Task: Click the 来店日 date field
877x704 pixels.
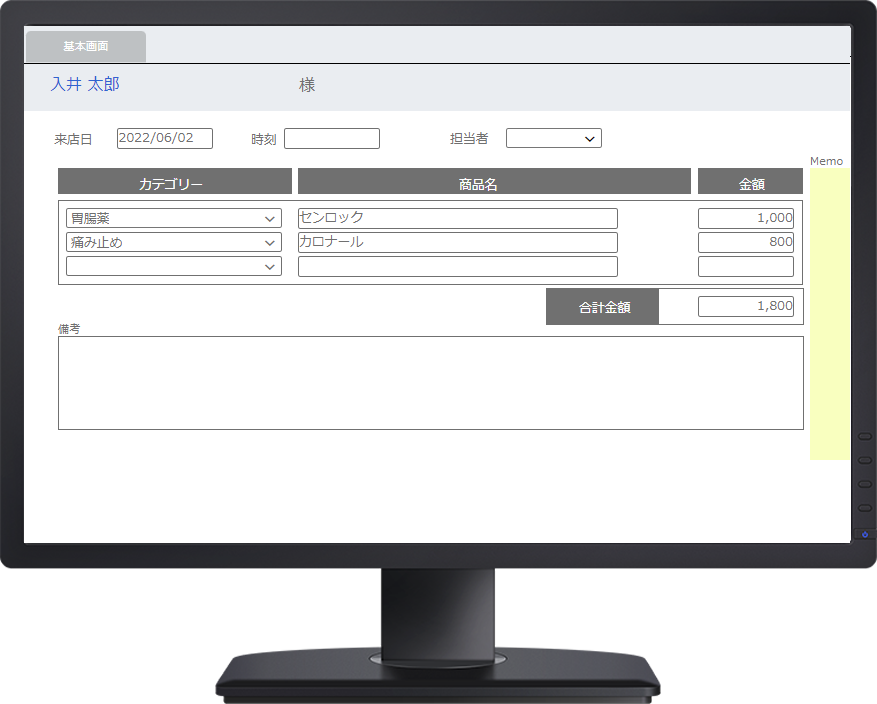Action: pos(165,139)
